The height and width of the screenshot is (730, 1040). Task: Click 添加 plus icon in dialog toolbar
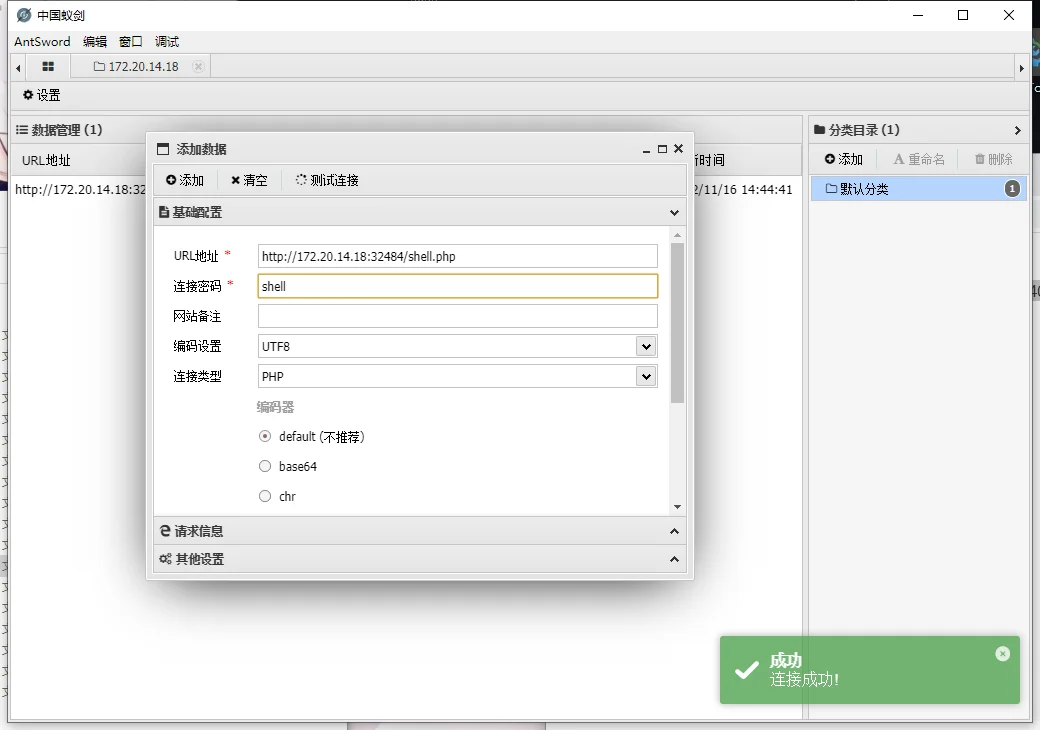point(185,180)
